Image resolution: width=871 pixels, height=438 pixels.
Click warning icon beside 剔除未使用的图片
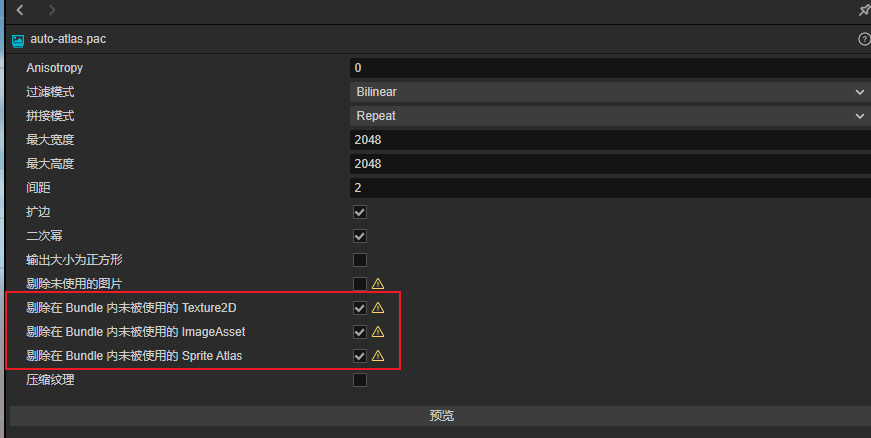click(x=378, y=284)
